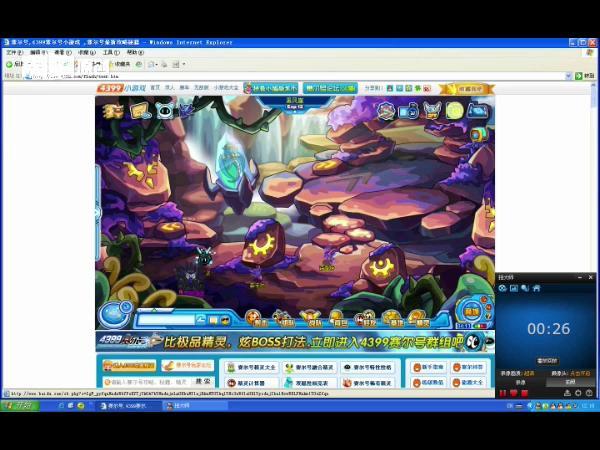Click the blue-yellow robot helper on right edge
This screenshot has width=600, height=450.
[479, 135]
